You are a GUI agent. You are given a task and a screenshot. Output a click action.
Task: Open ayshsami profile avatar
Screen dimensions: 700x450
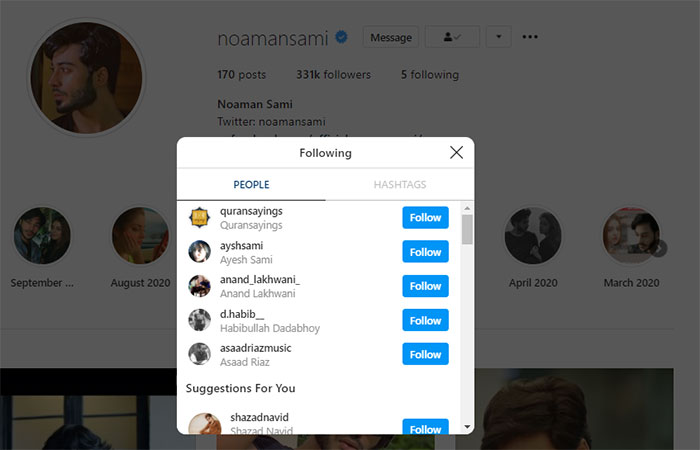(x=200, y=252)
